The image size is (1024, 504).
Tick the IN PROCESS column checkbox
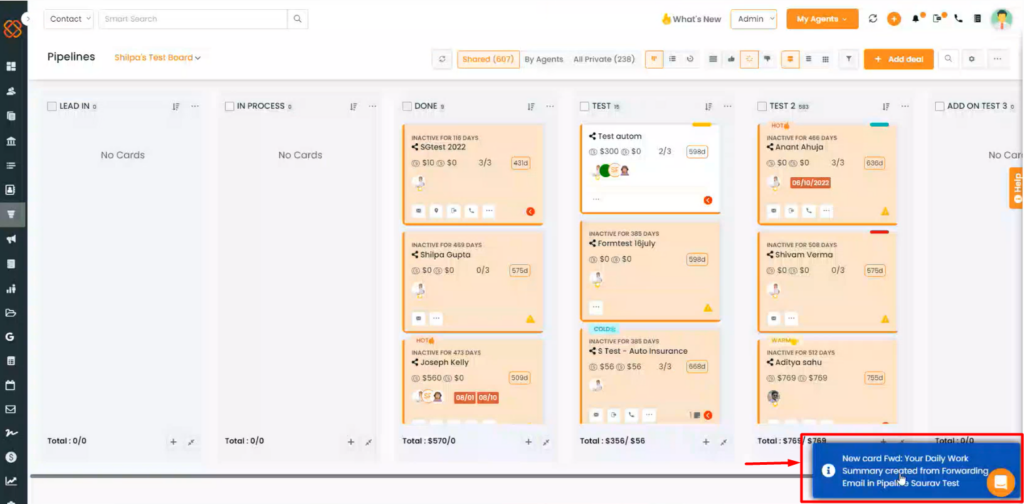230,106
